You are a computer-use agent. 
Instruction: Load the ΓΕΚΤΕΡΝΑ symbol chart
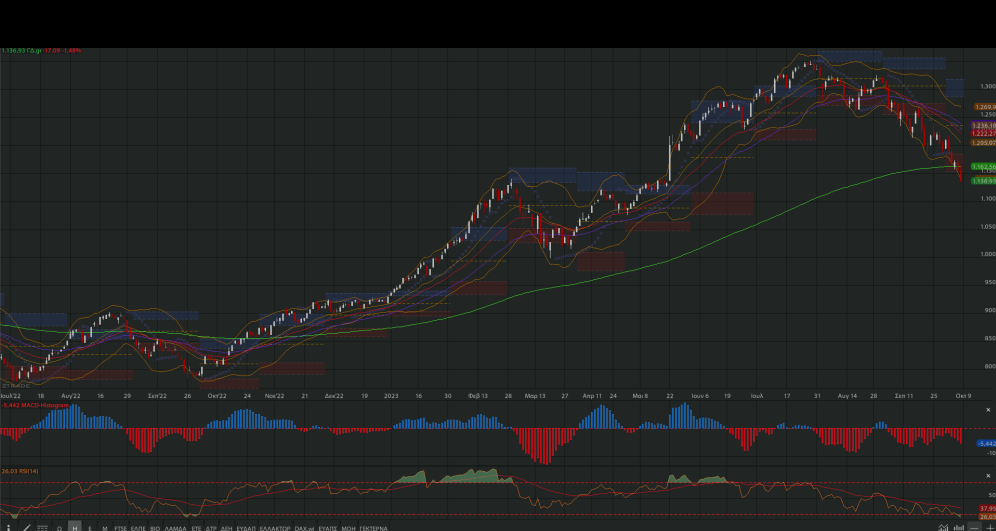374,528
